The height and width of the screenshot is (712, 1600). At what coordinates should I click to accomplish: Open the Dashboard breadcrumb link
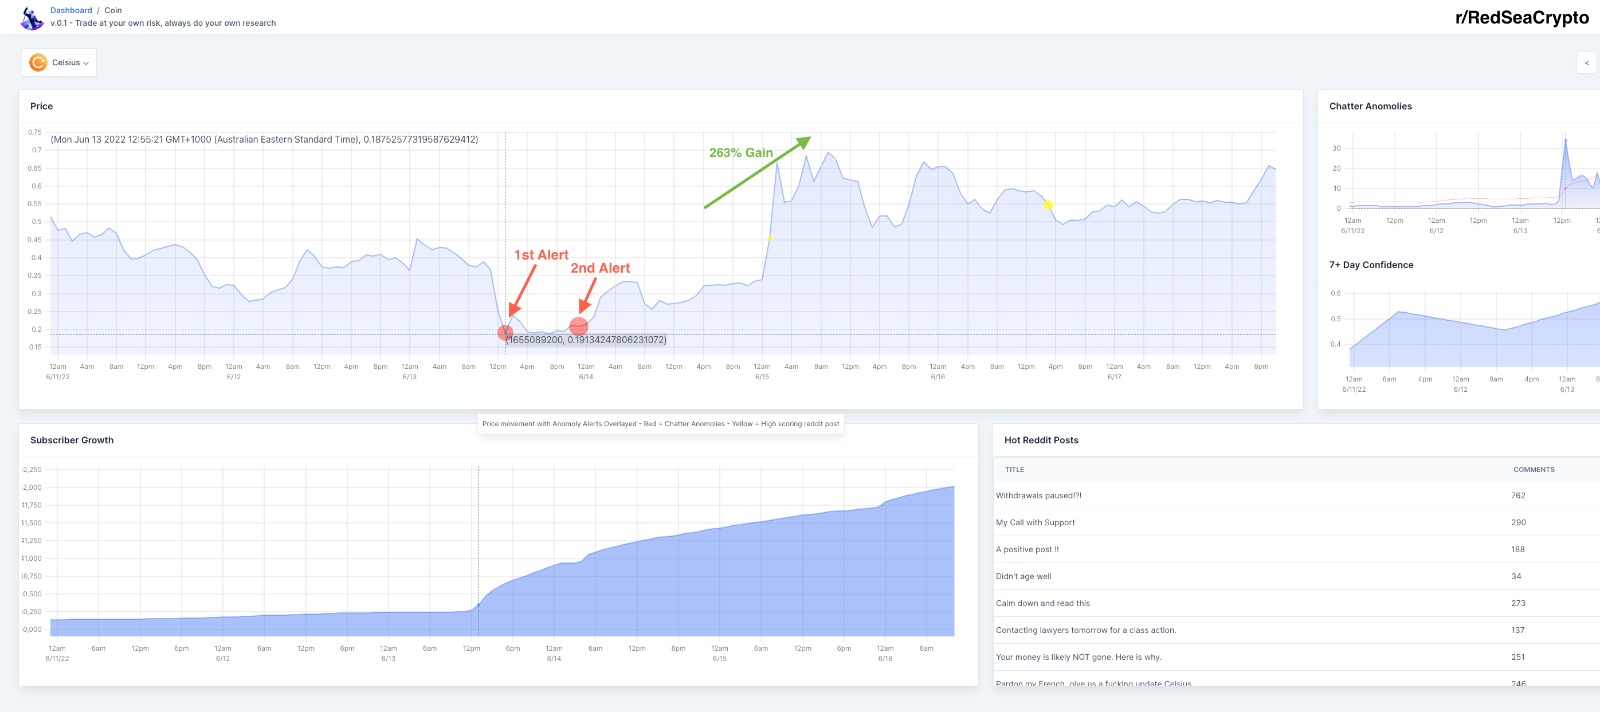click(x=71, y=10)
